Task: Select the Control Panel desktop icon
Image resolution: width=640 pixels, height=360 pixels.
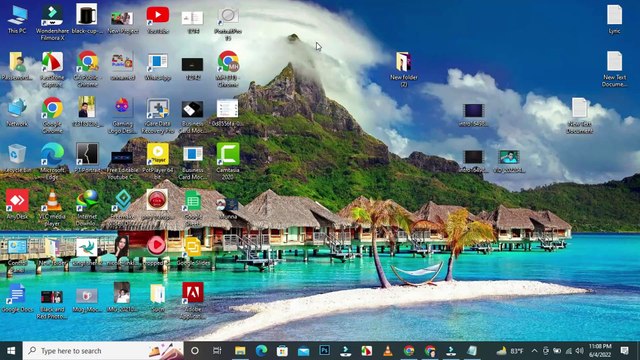Action: [x=17, y=255]
